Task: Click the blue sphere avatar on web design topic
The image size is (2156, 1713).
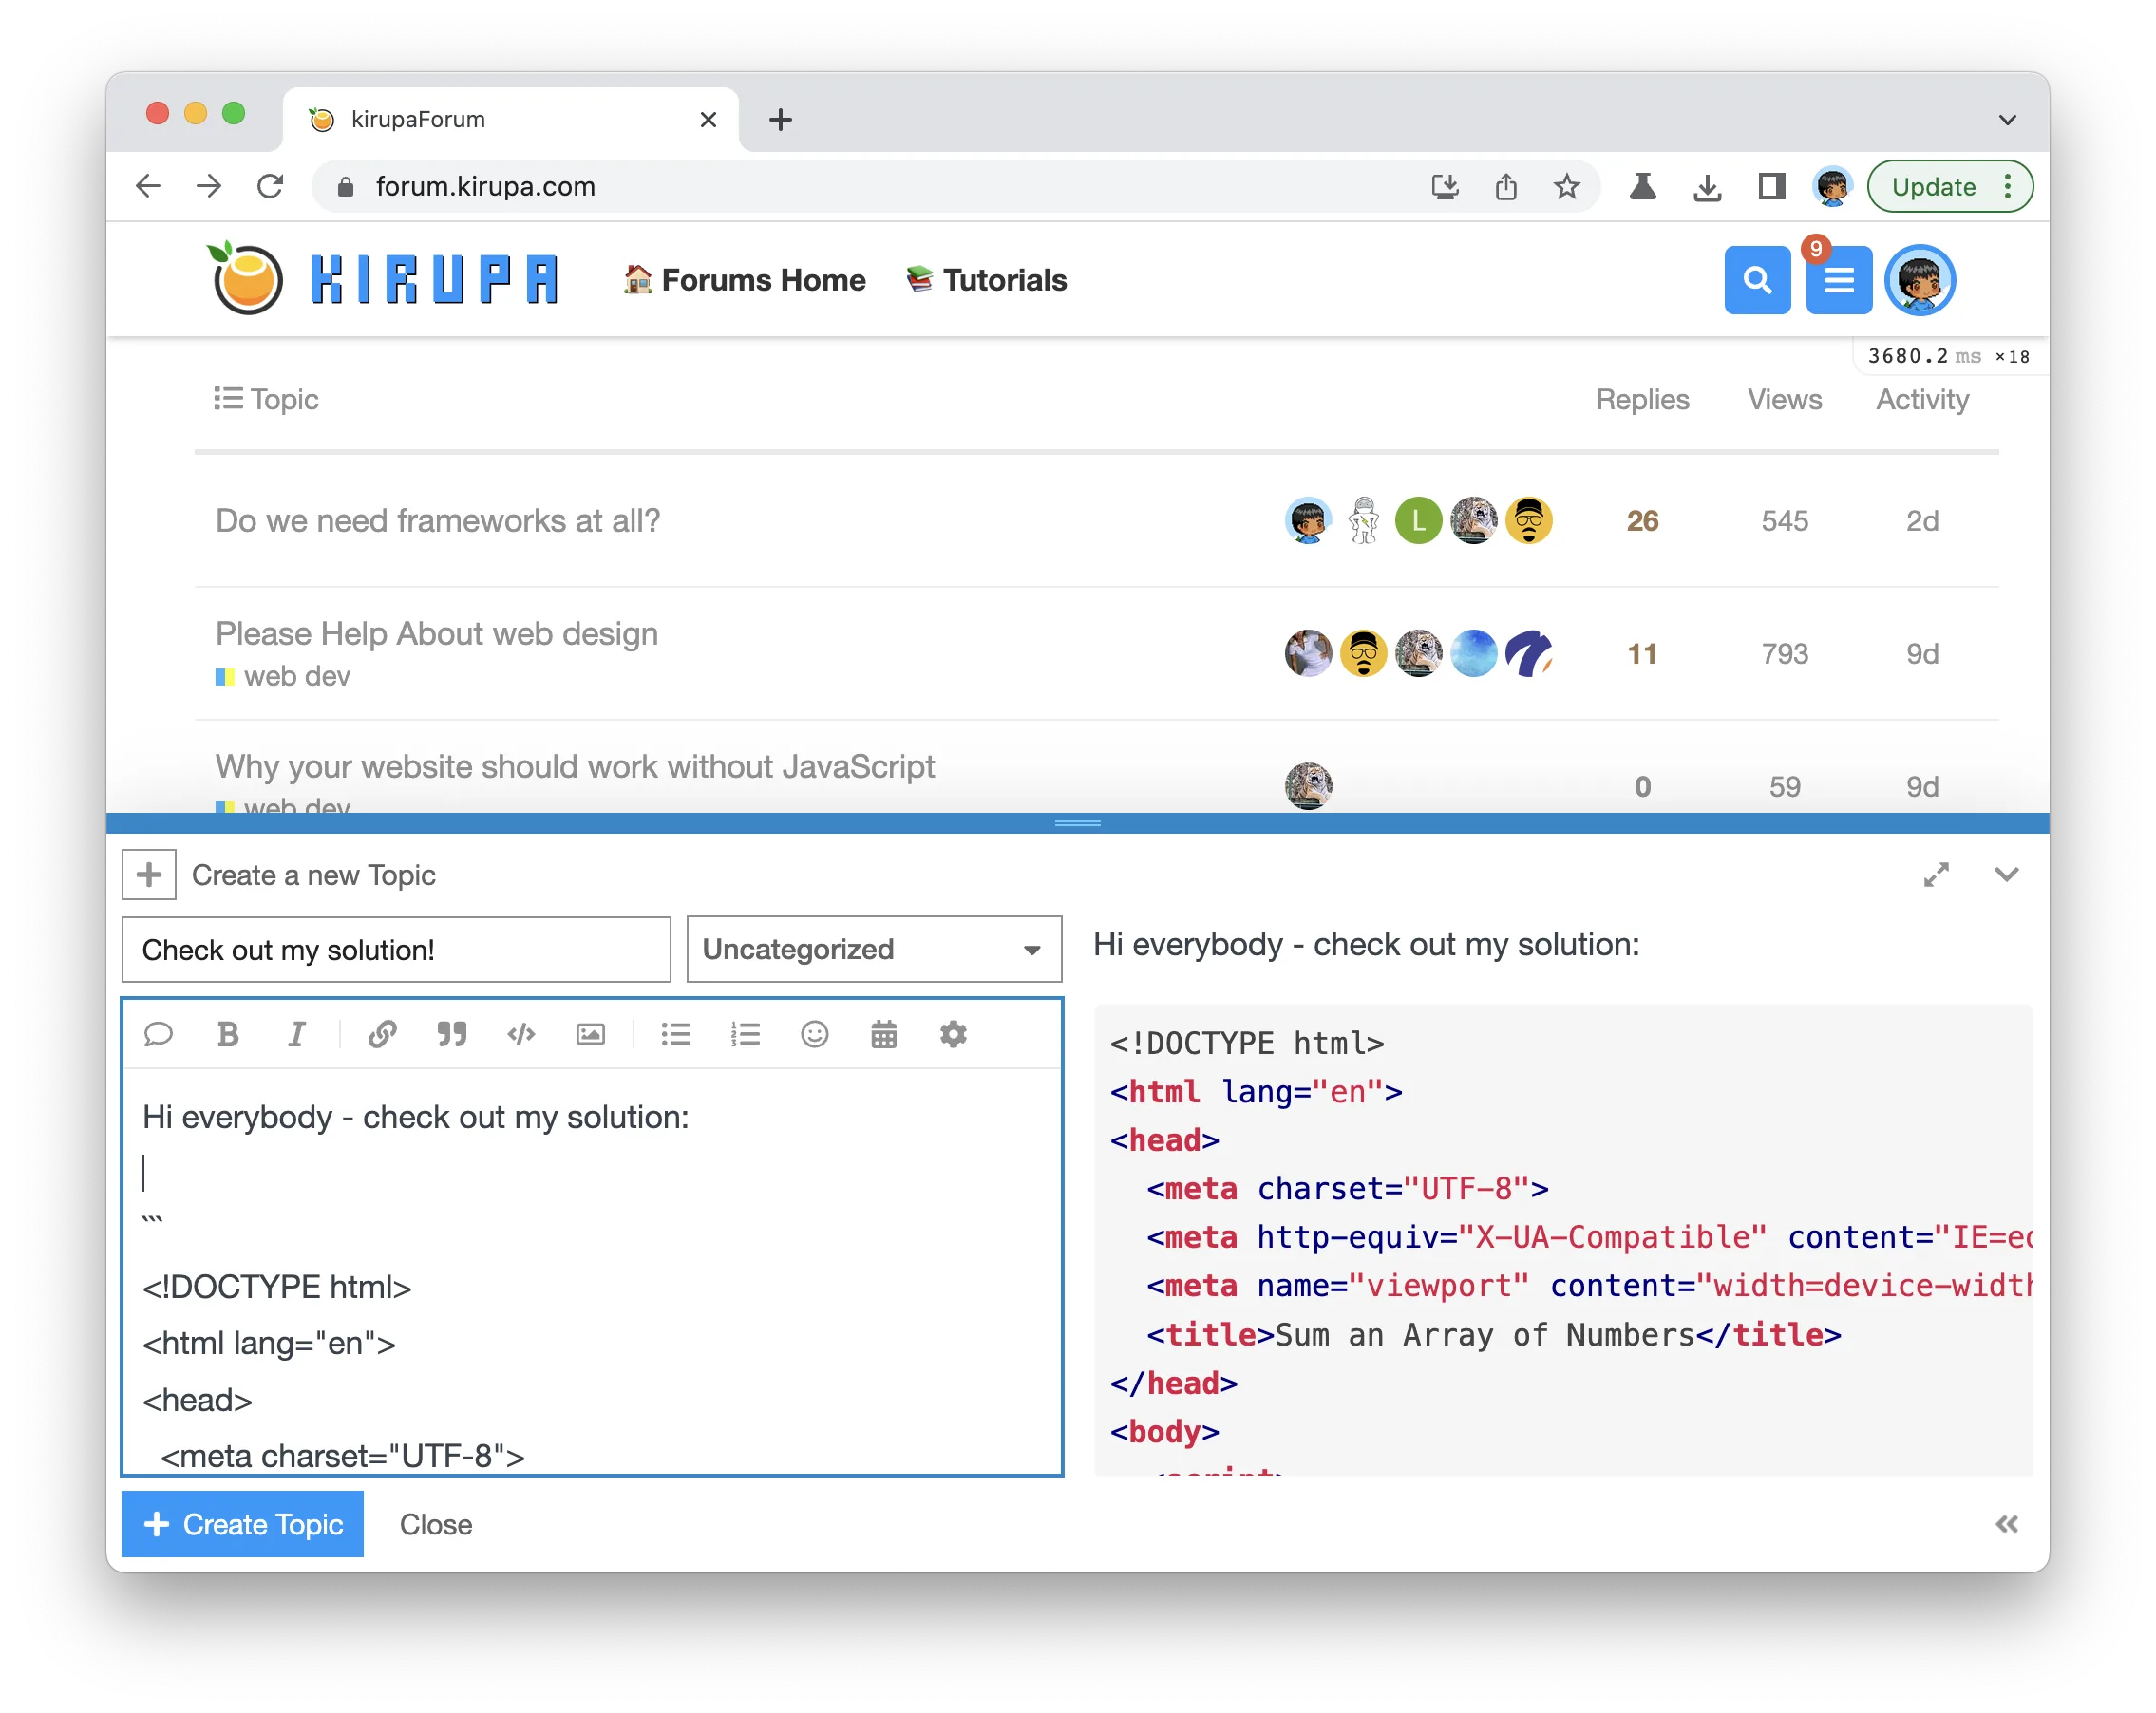Action: [1473, 654]
